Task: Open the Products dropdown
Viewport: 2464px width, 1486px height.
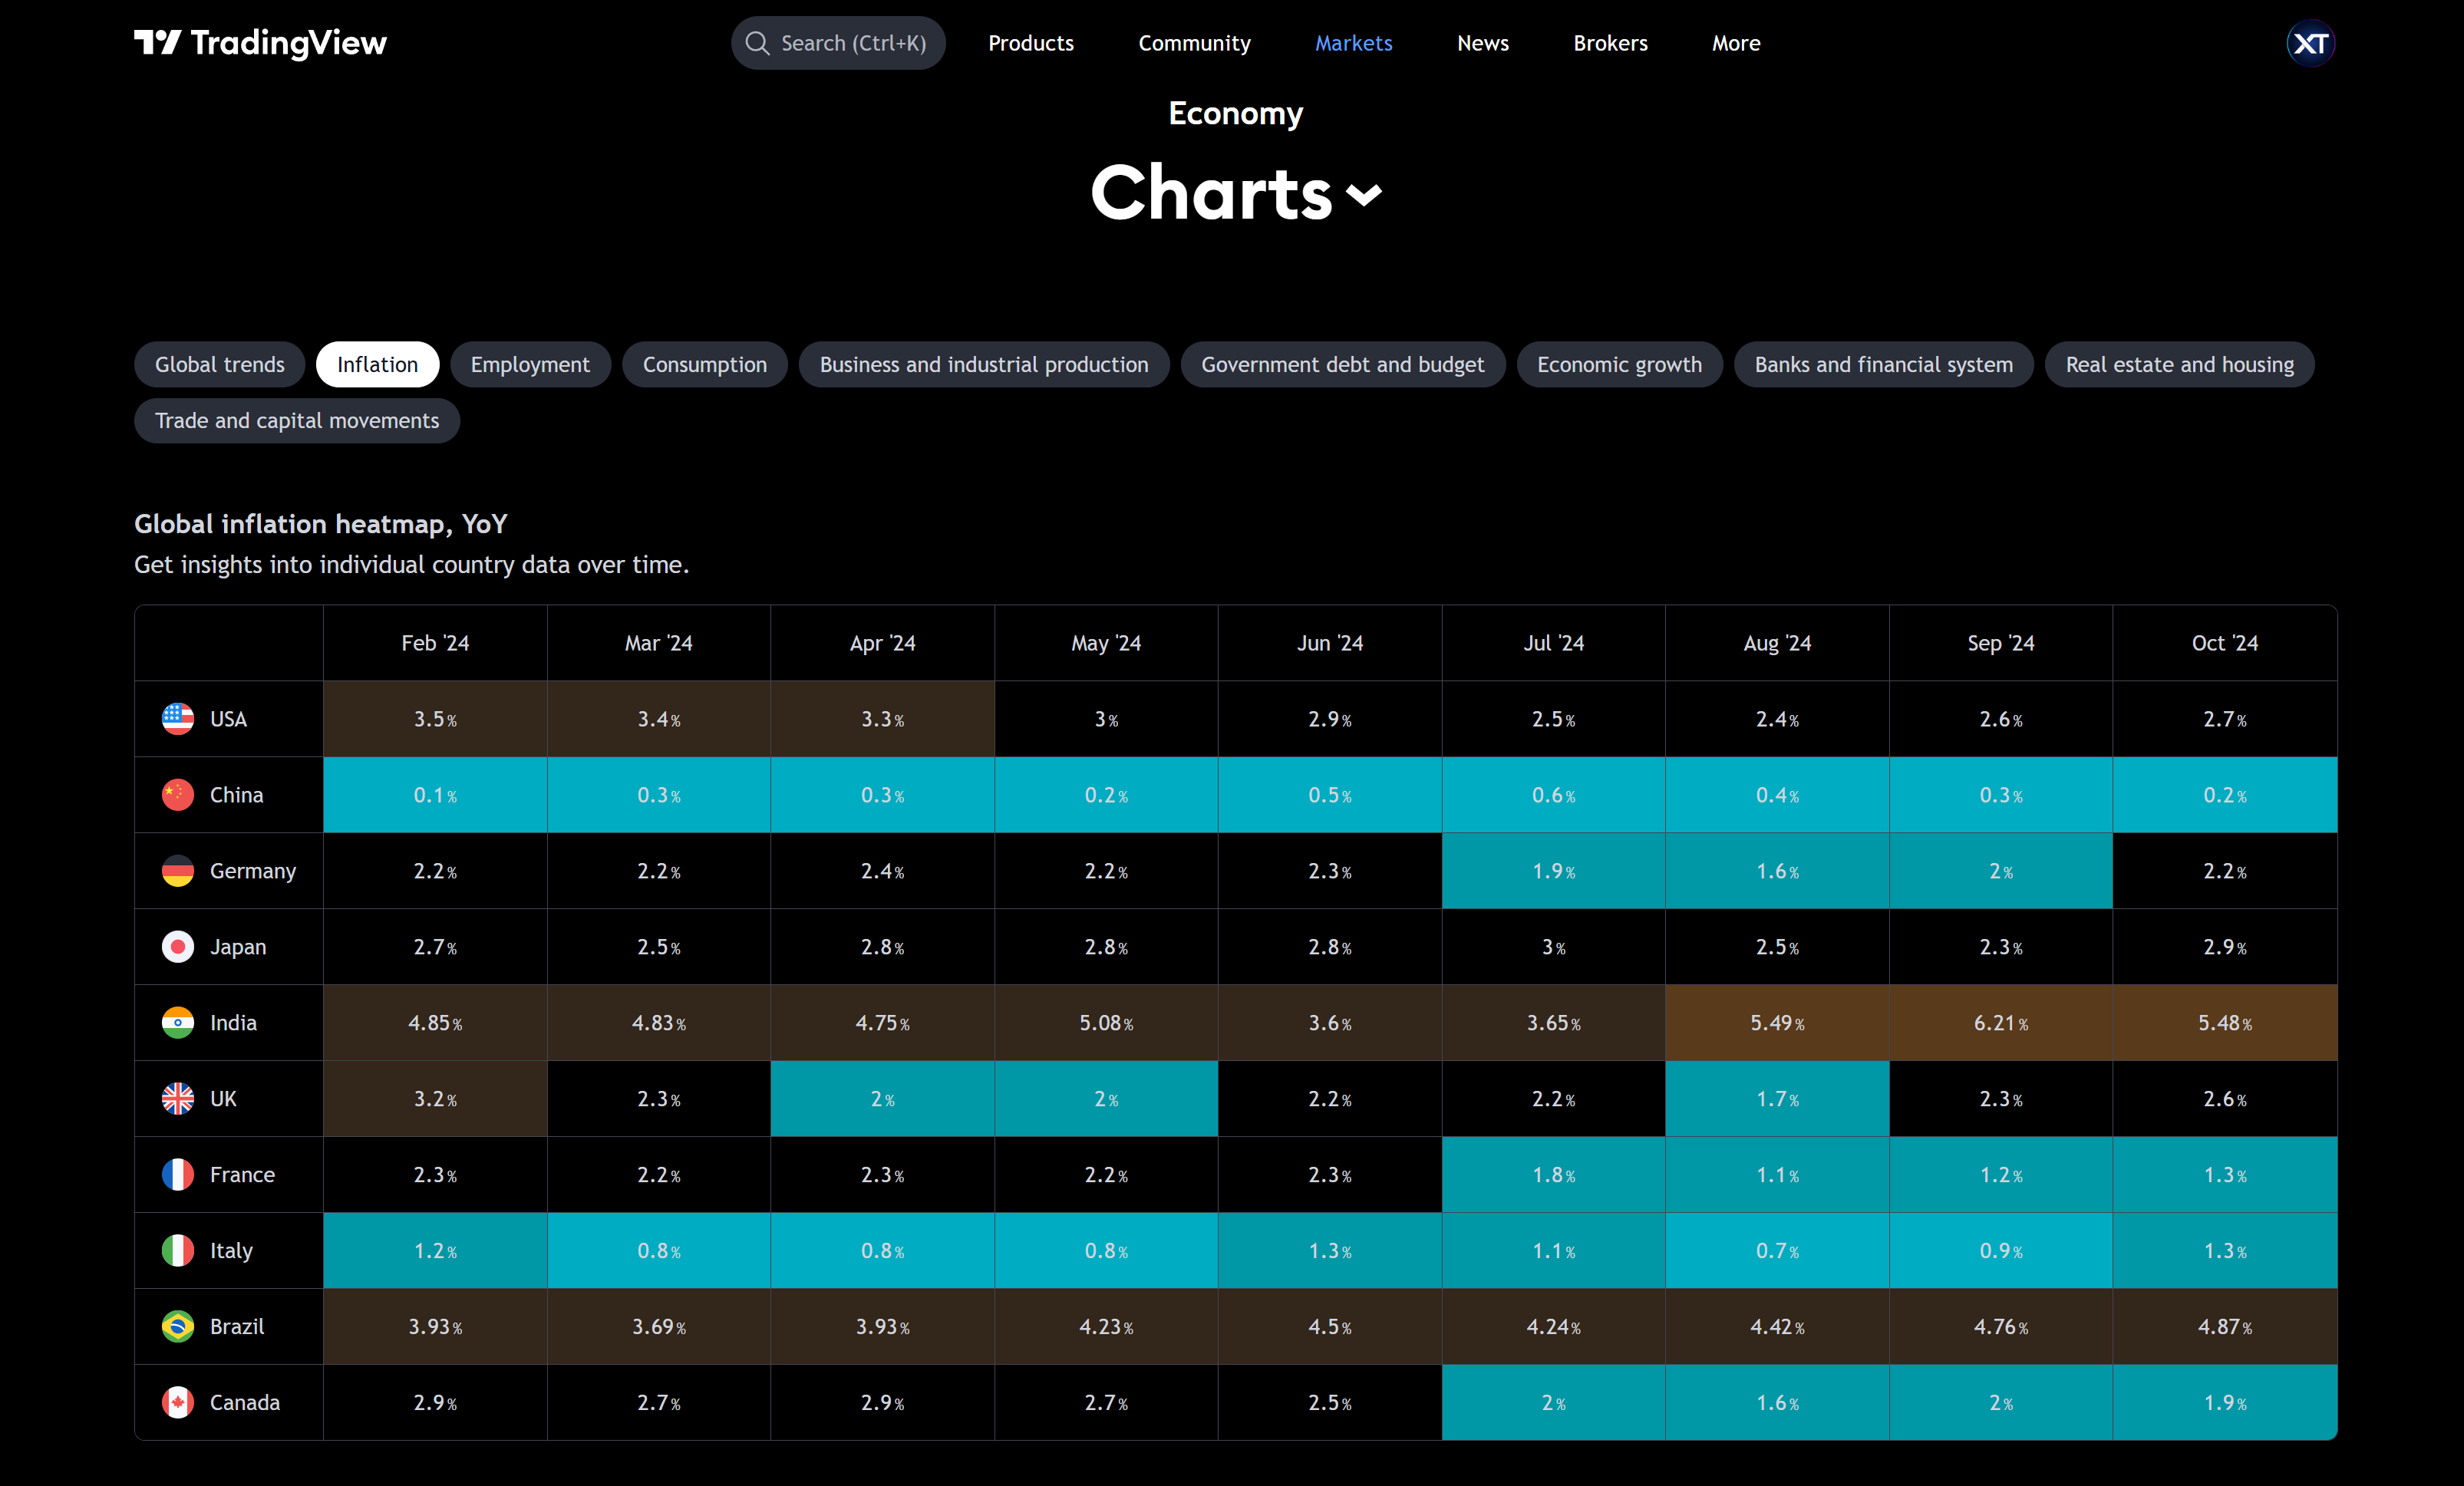Action: (x=1031, y=43)
